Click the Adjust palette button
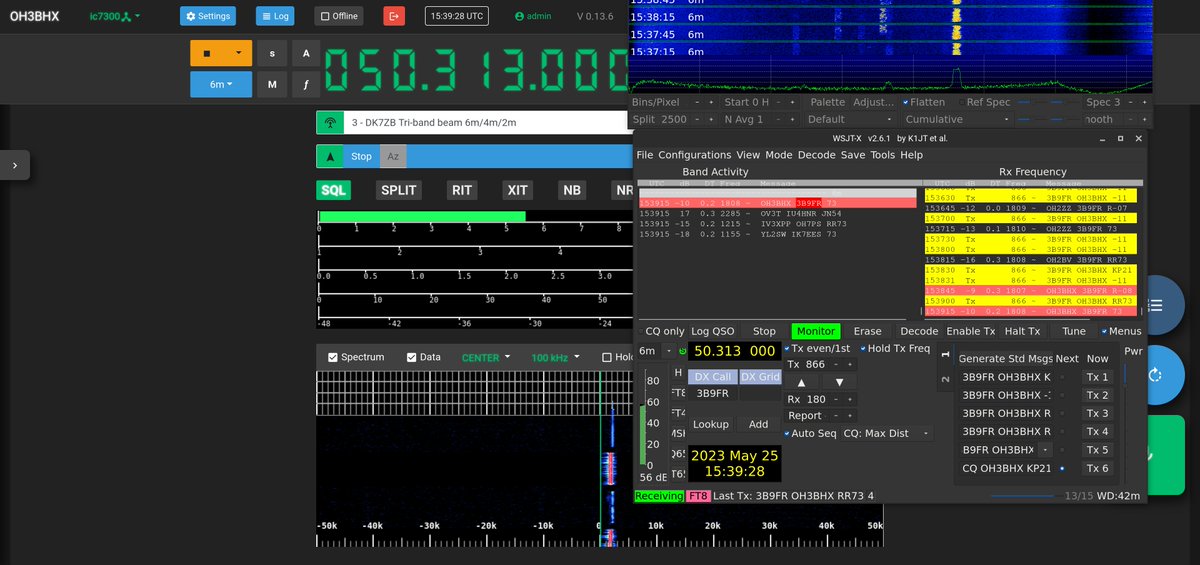 pos(873,102)
